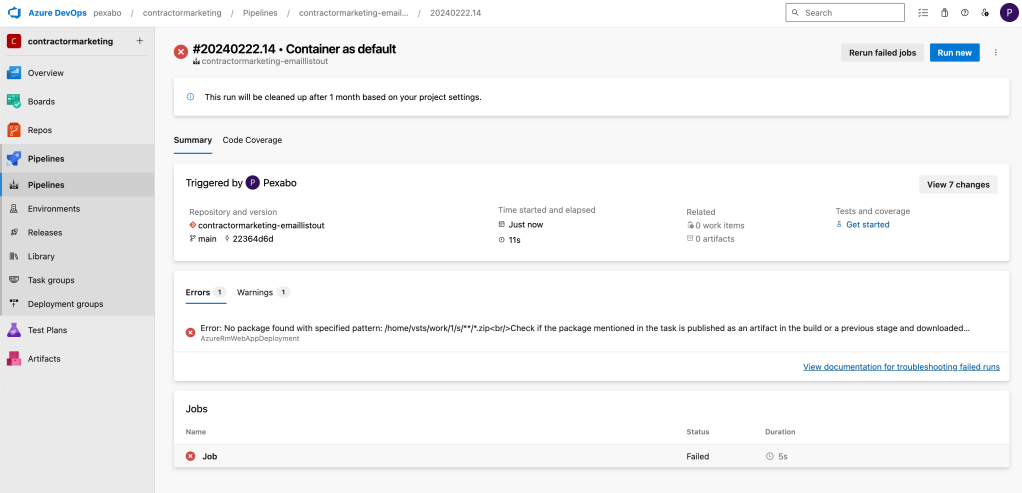This screenshot has height=493, width=1022.
Task: Focus the Search input field
Action: click(845, 12)
